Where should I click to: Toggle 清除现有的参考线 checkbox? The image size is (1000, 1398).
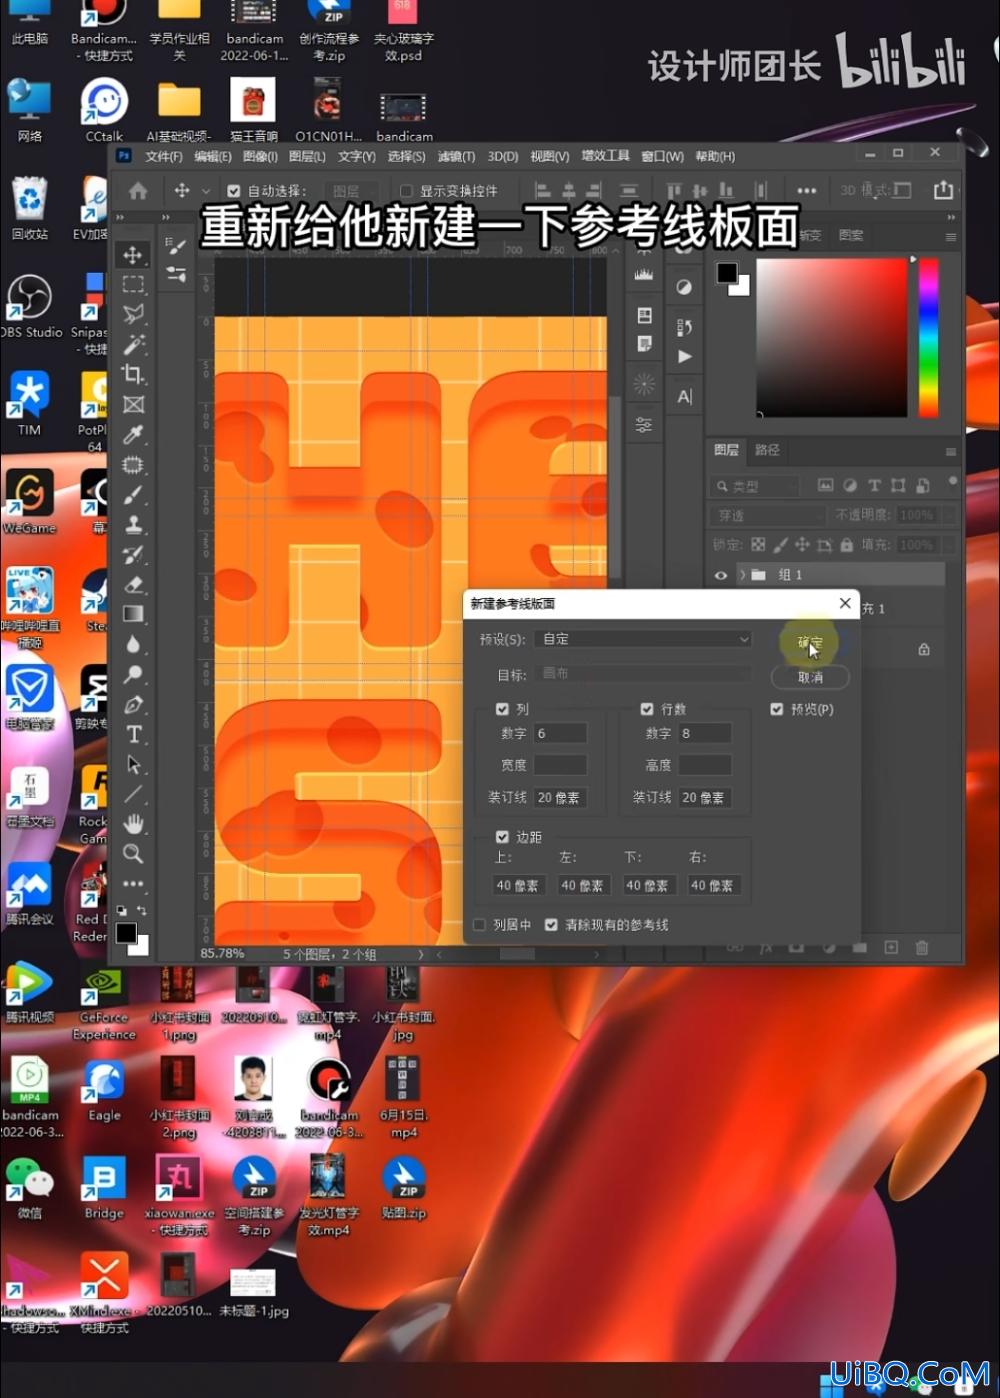coord(551,925)
